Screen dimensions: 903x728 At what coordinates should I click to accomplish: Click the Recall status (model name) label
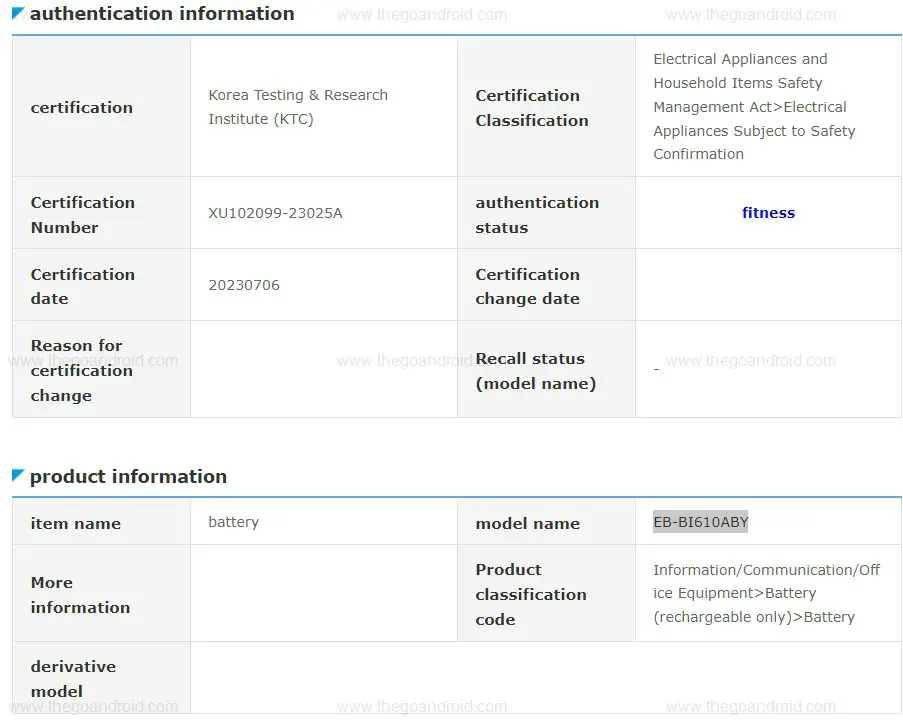tap(535, 371)
